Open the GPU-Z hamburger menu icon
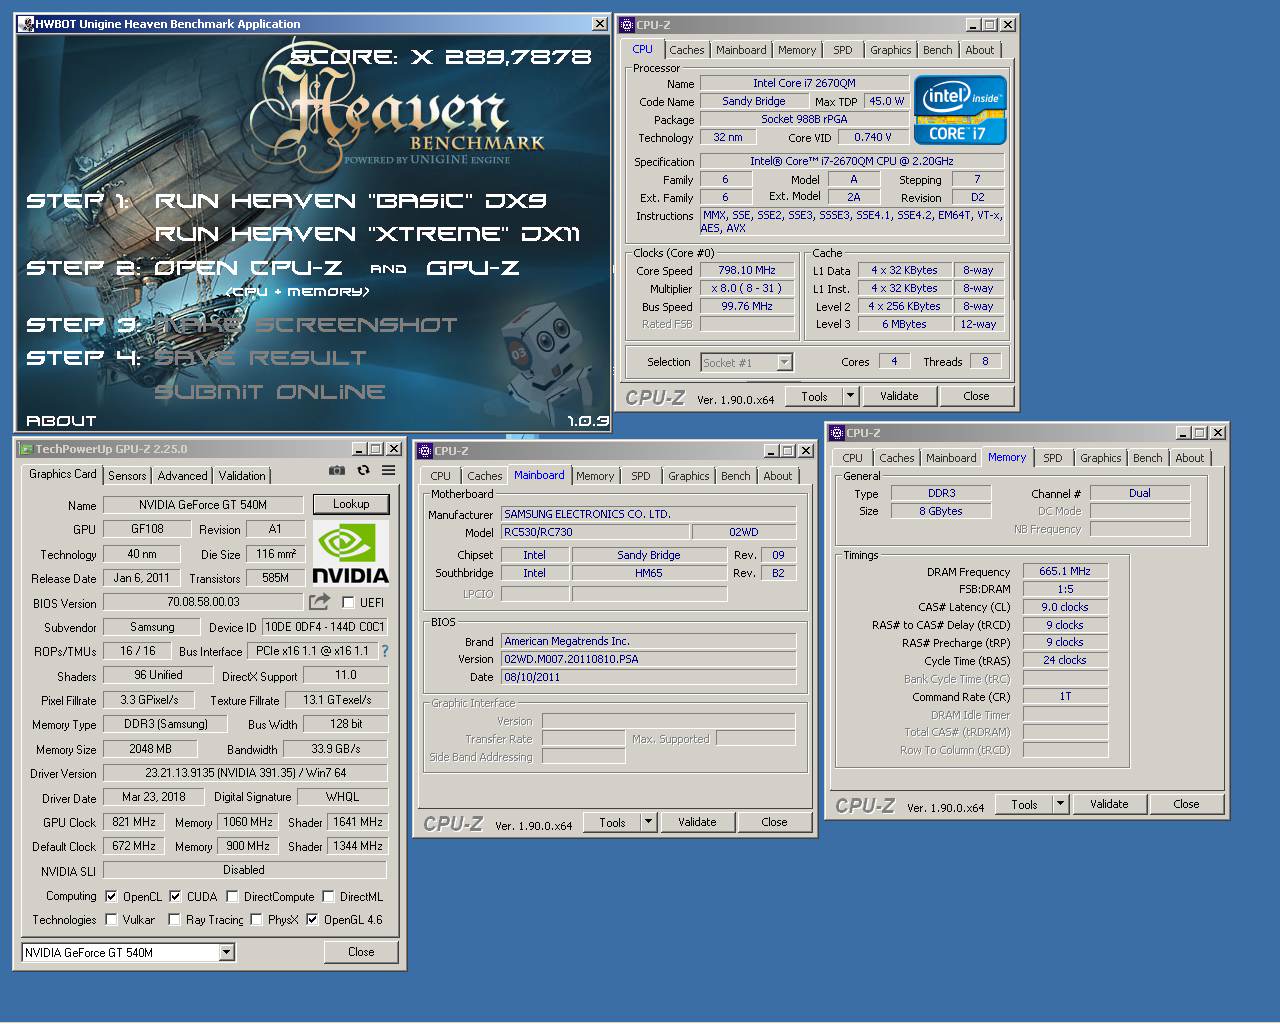This screenshot has width=1280, height=1024. click(388, 470)
